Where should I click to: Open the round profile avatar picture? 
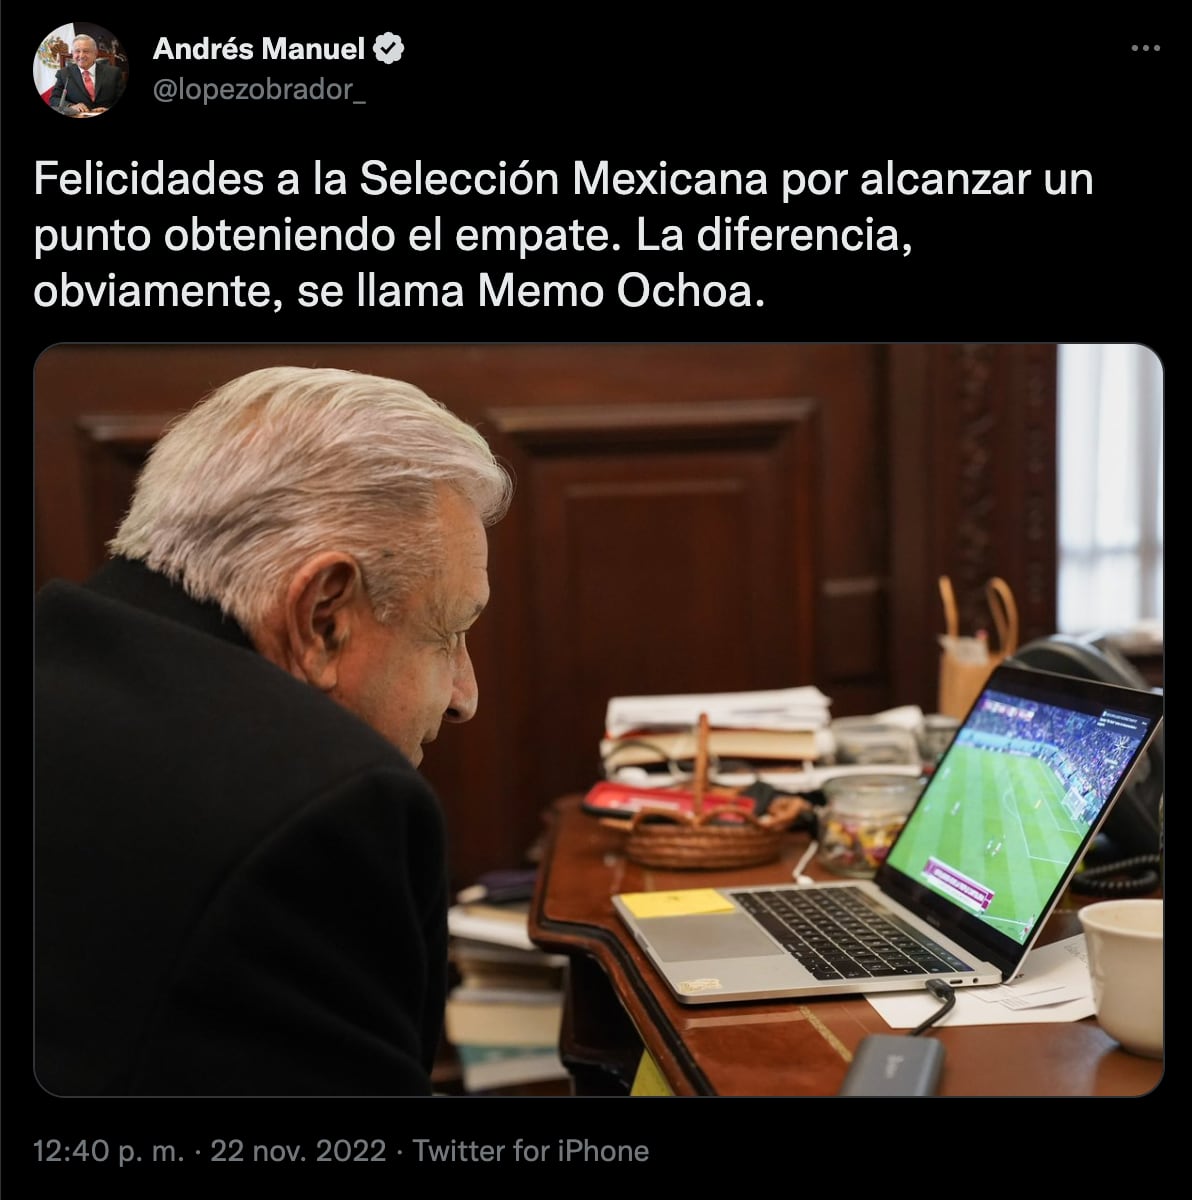point(80,70)
